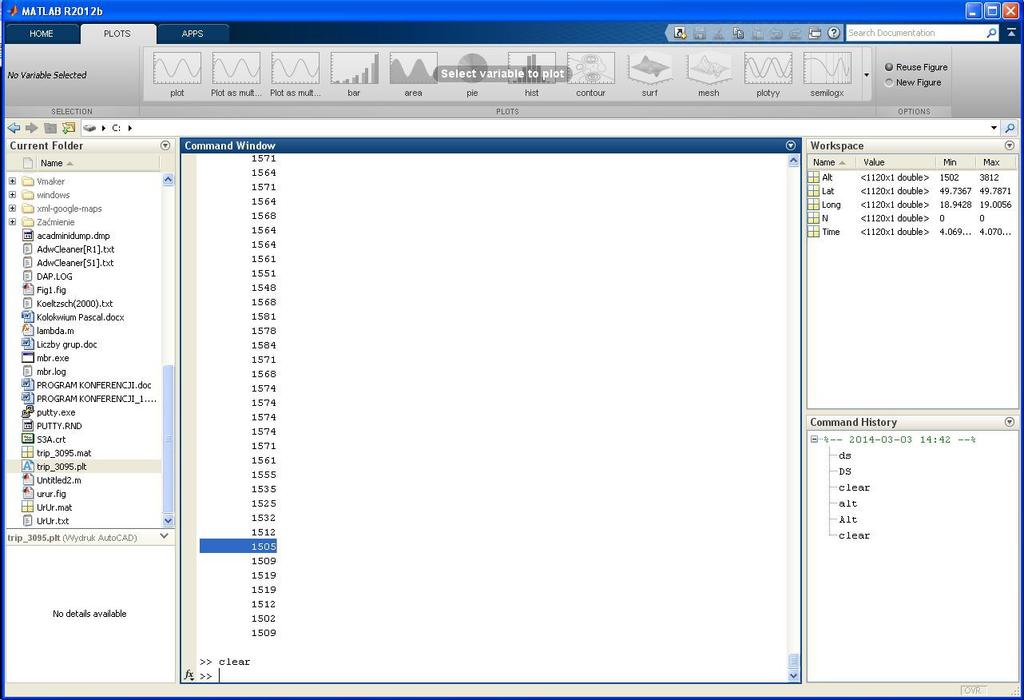Click the Search Documentation magnifier icon
The width and height of the screenshot is (1024, 700).
click(x=991, y=33)
